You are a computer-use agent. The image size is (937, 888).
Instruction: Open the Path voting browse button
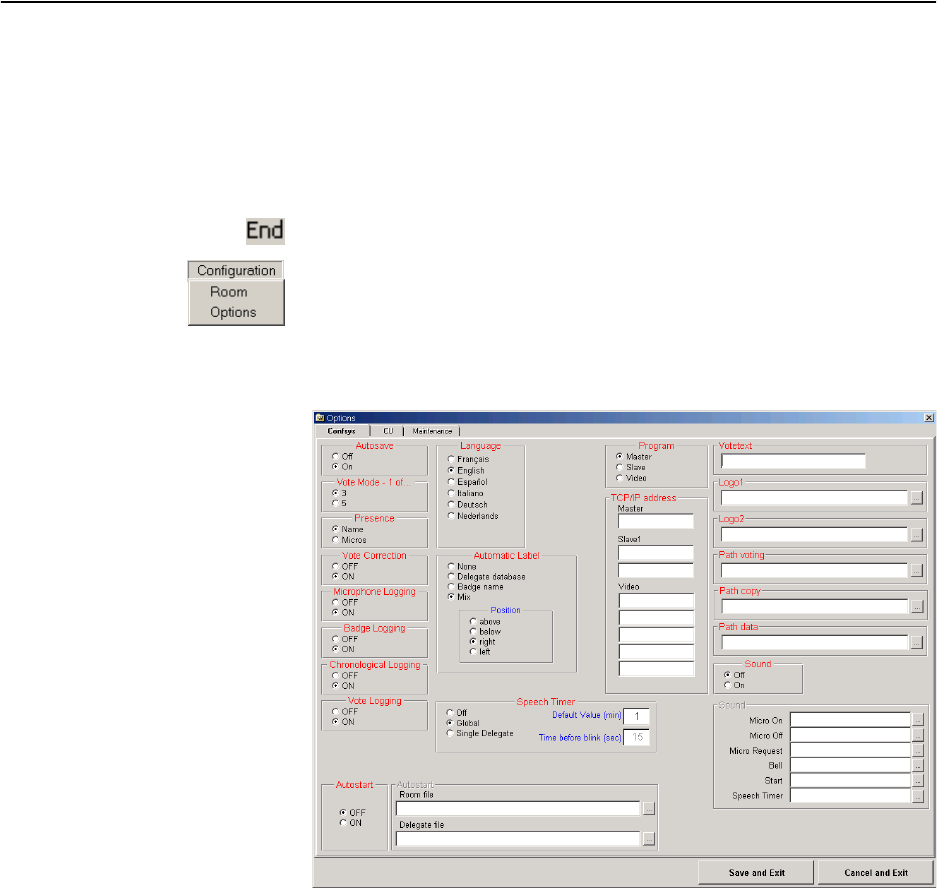(916, 571)
